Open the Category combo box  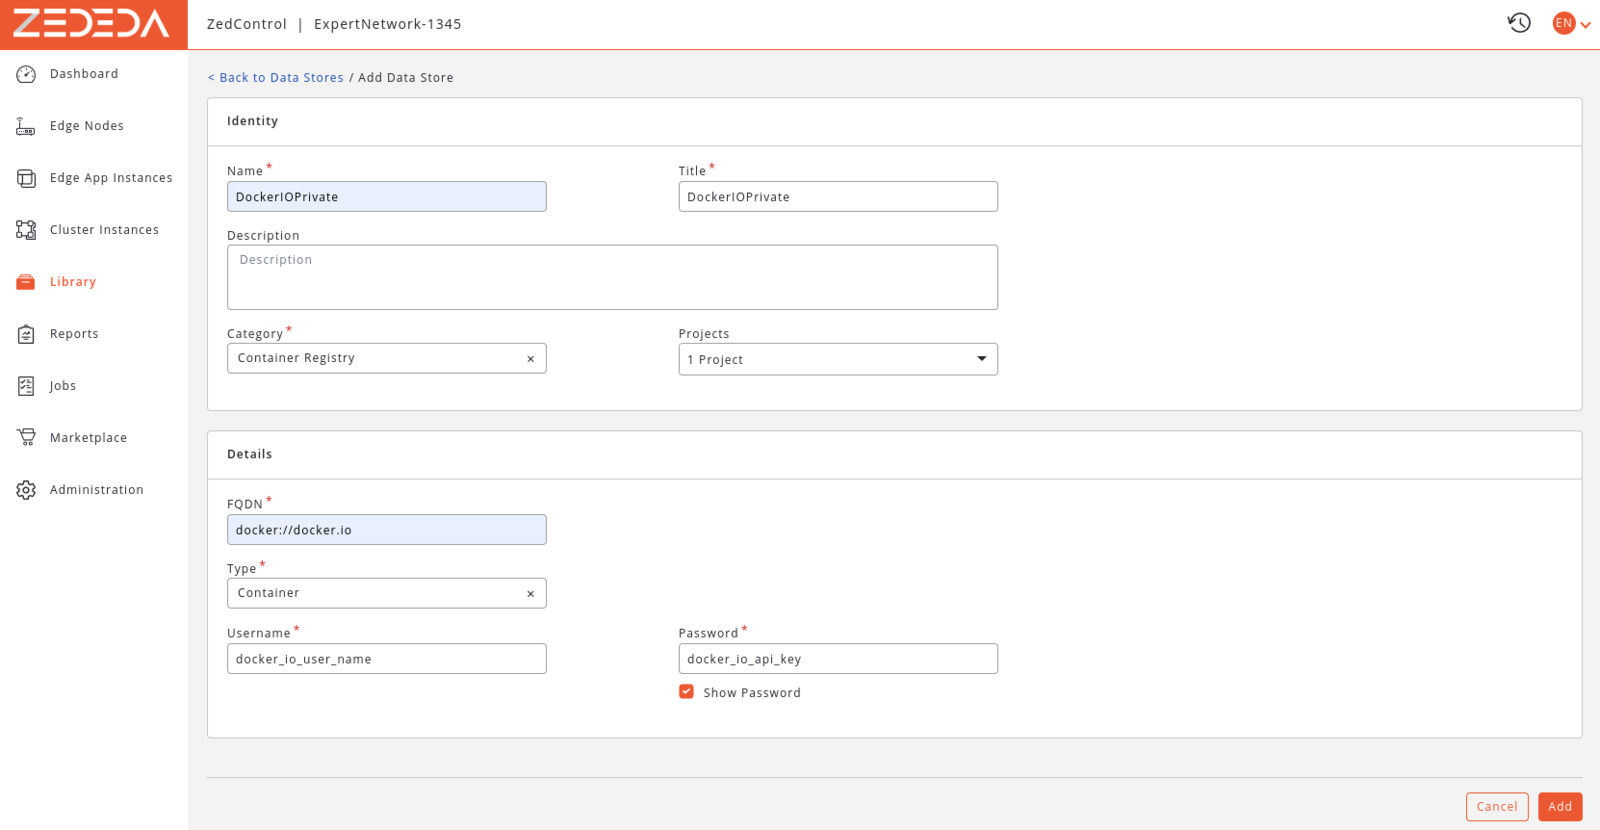point(386,358)
